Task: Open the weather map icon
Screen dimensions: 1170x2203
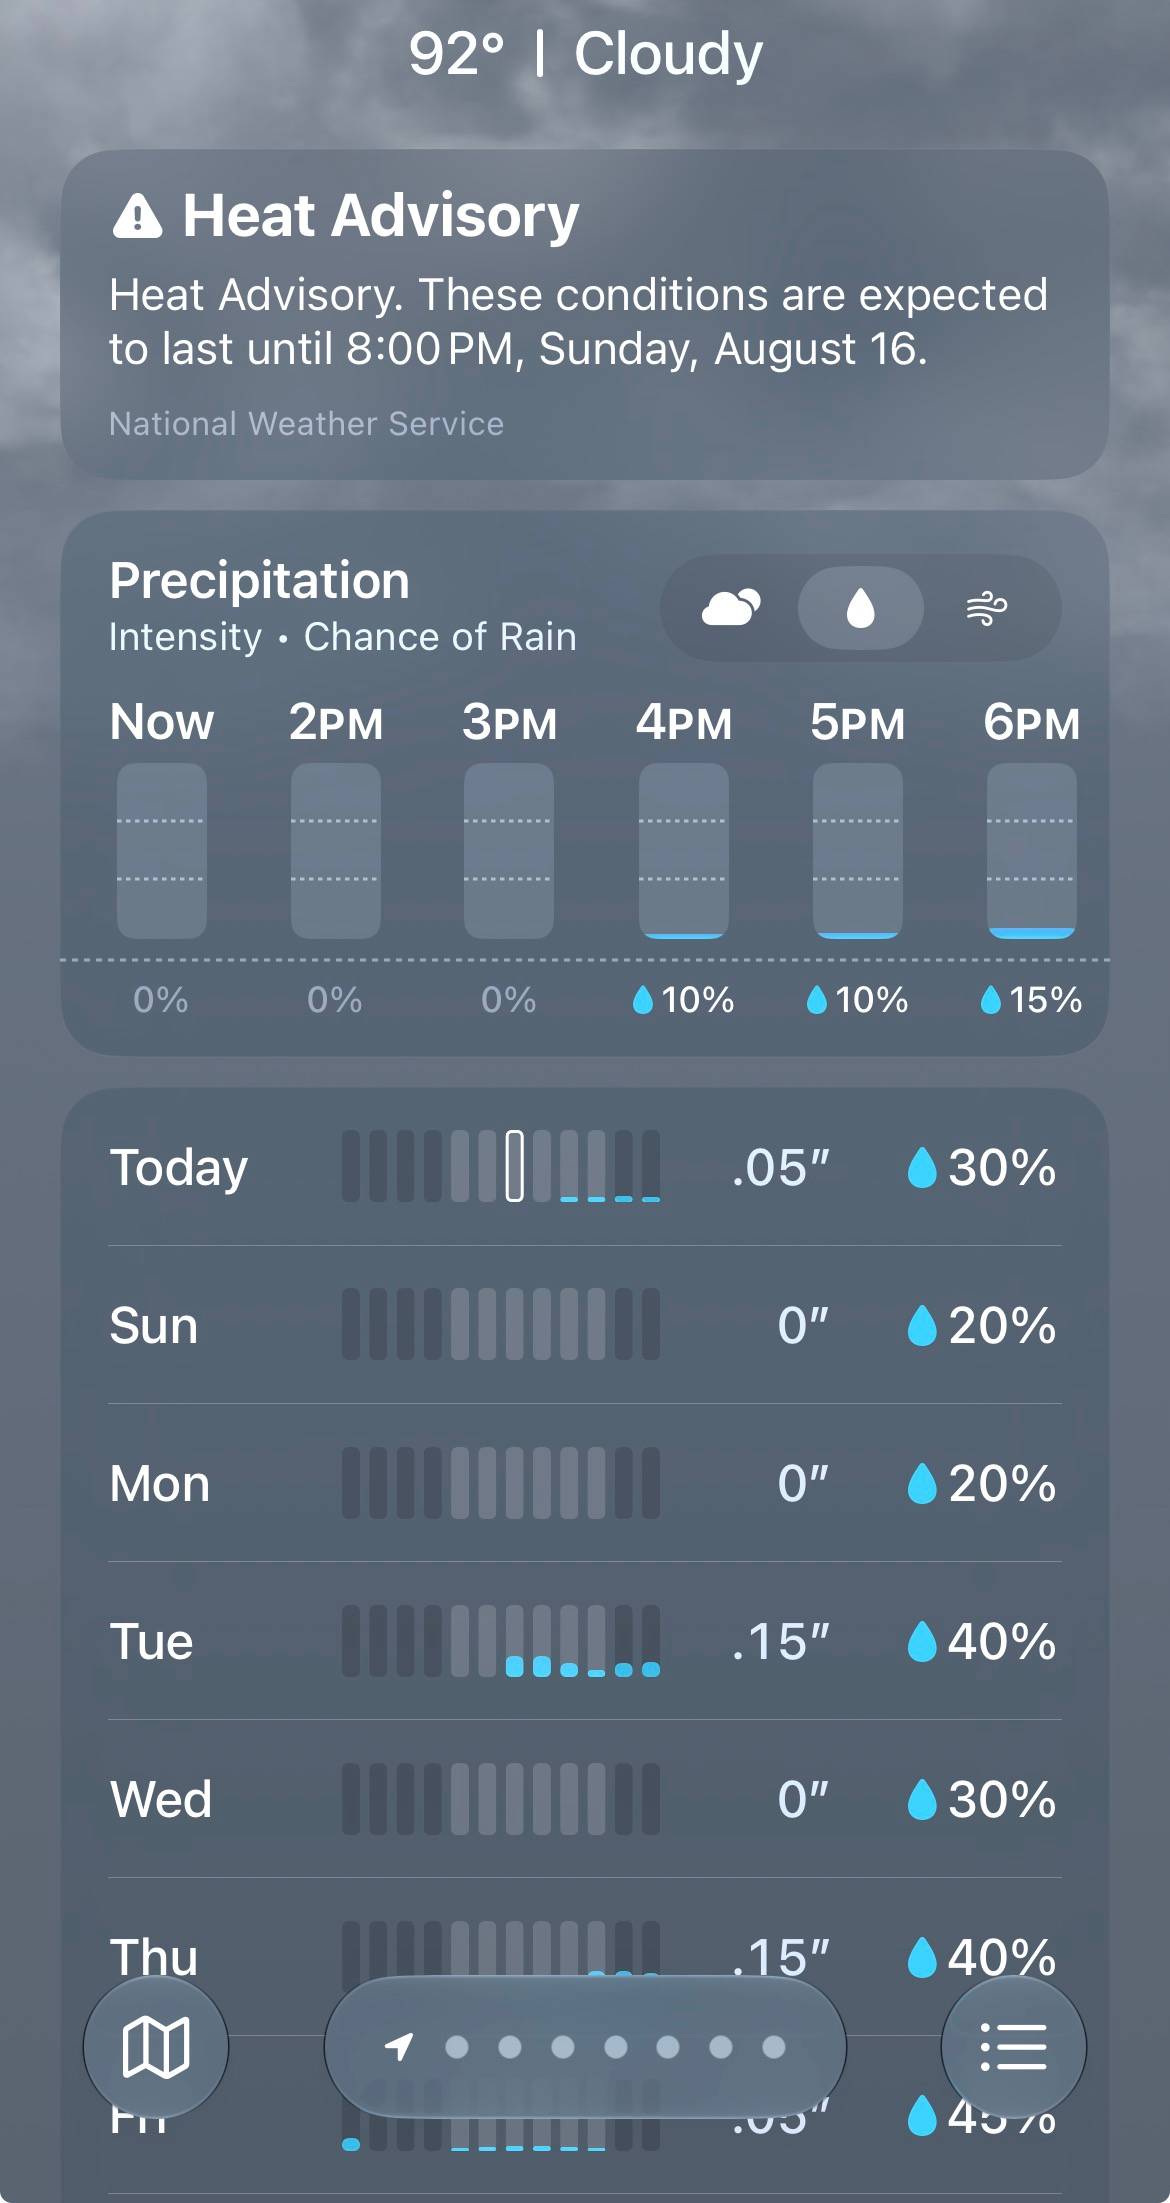Action: pos(155,2047)
